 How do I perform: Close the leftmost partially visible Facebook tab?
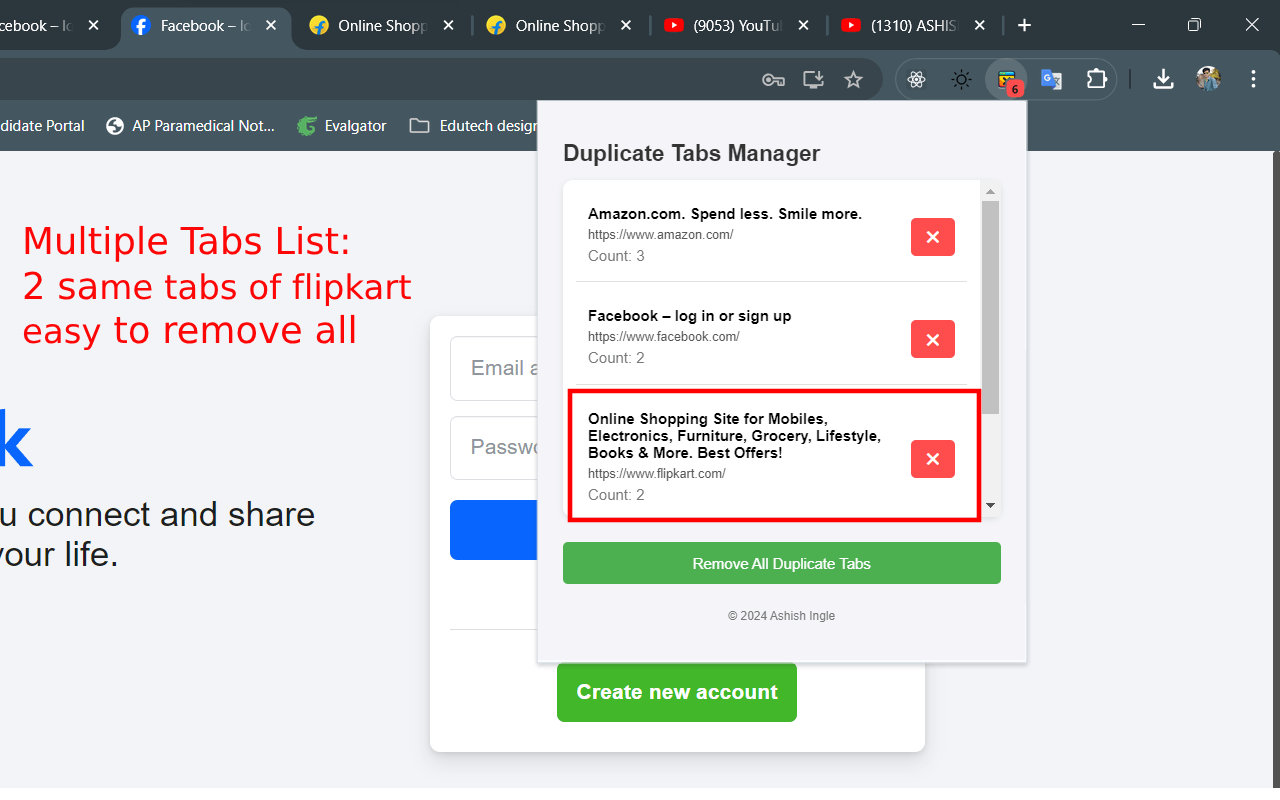(93, 25)
